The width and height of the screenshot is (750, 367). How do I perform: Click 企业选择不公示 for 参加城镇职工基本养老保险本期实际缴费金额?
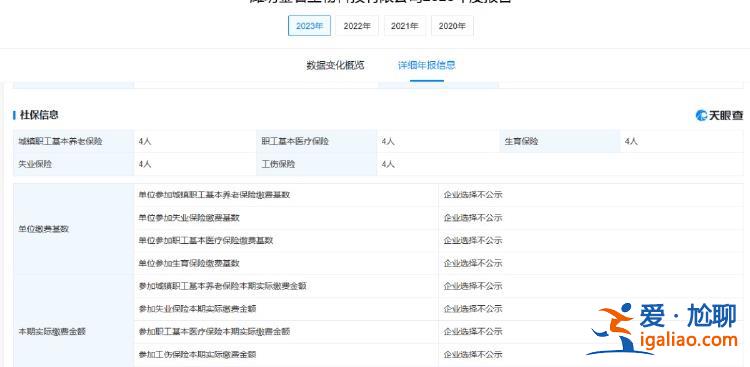[473, 286]
